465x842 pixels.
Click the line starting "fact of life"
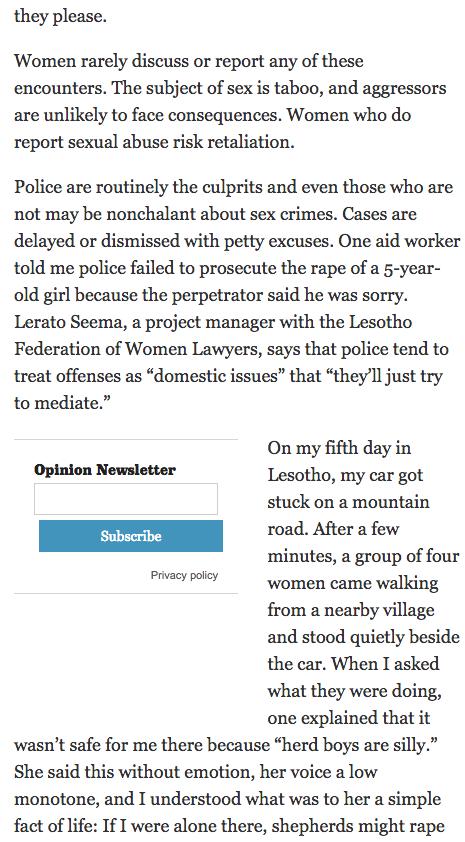tap(227, 826)
